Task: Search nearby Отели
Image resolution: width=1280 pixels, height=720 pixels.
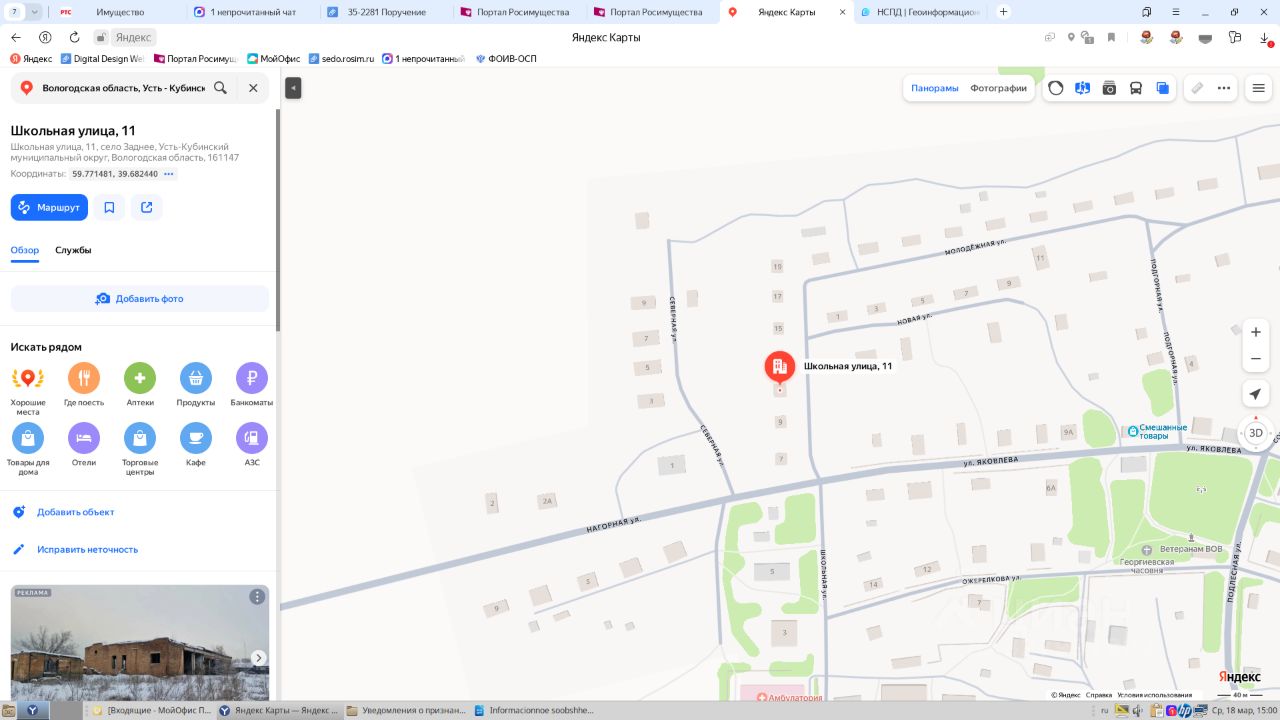Action: (84, 446)
